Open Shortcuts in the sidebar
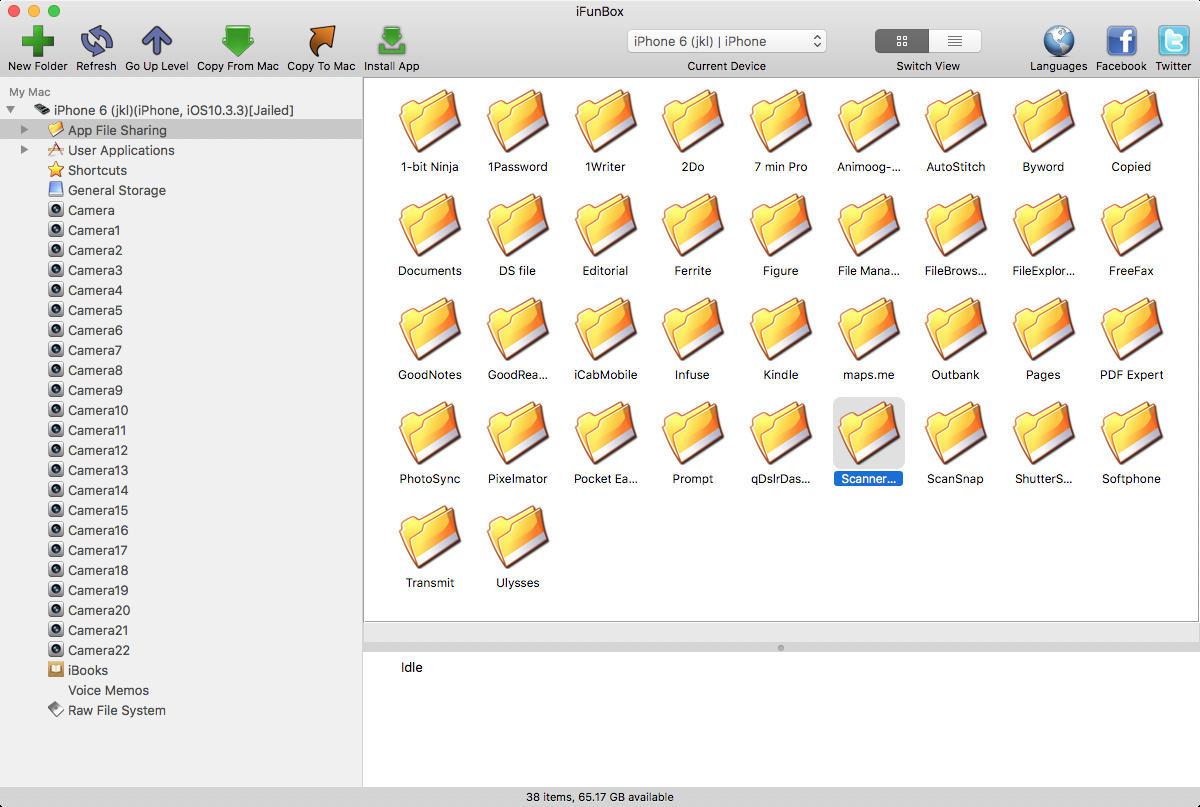Image resolution: width=1200 pixels, height=807 pixels. 97,170
